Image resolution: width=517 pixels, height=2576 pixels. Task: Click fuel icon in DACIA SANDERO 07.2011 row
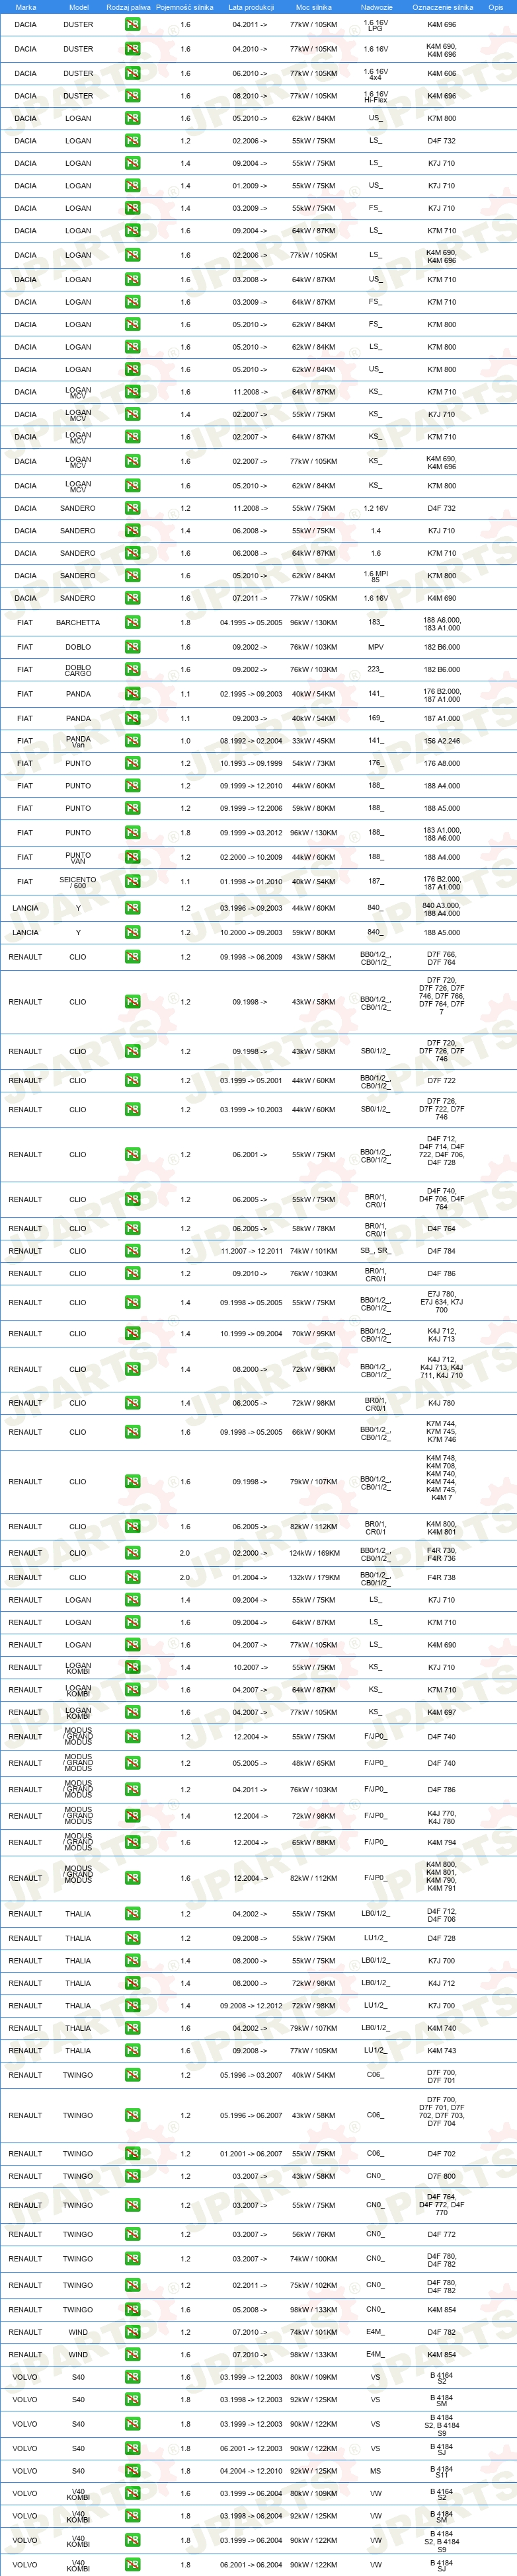pos(132,598)
